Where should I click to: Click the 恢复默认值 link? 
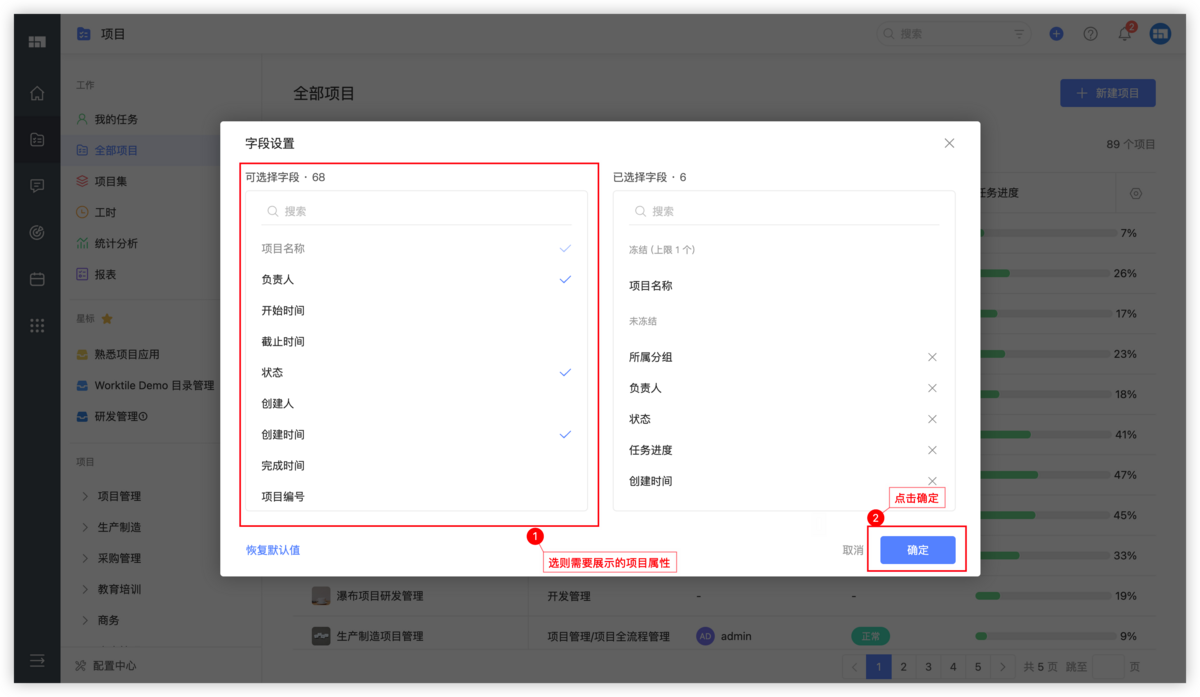pos(273,550)
